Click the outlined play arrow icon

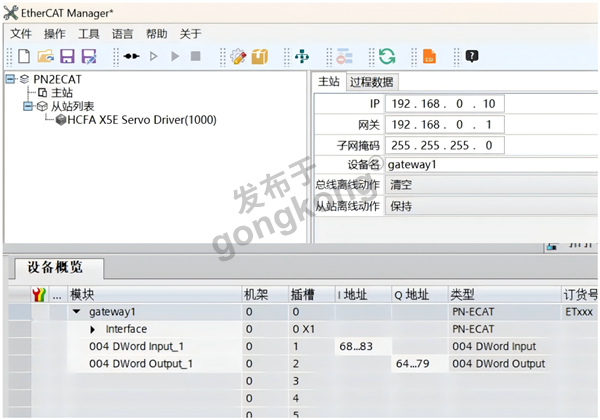coord(154,56)
